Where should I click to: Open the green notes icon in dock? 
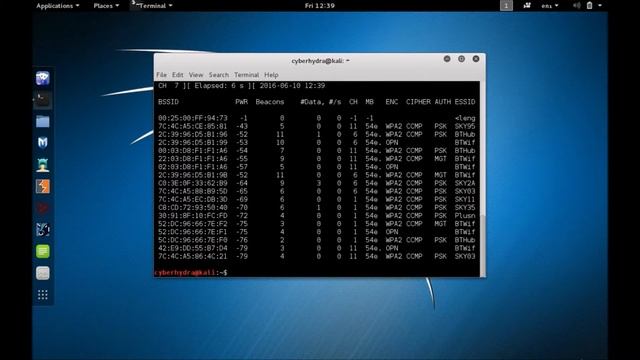tap(43, 251)
